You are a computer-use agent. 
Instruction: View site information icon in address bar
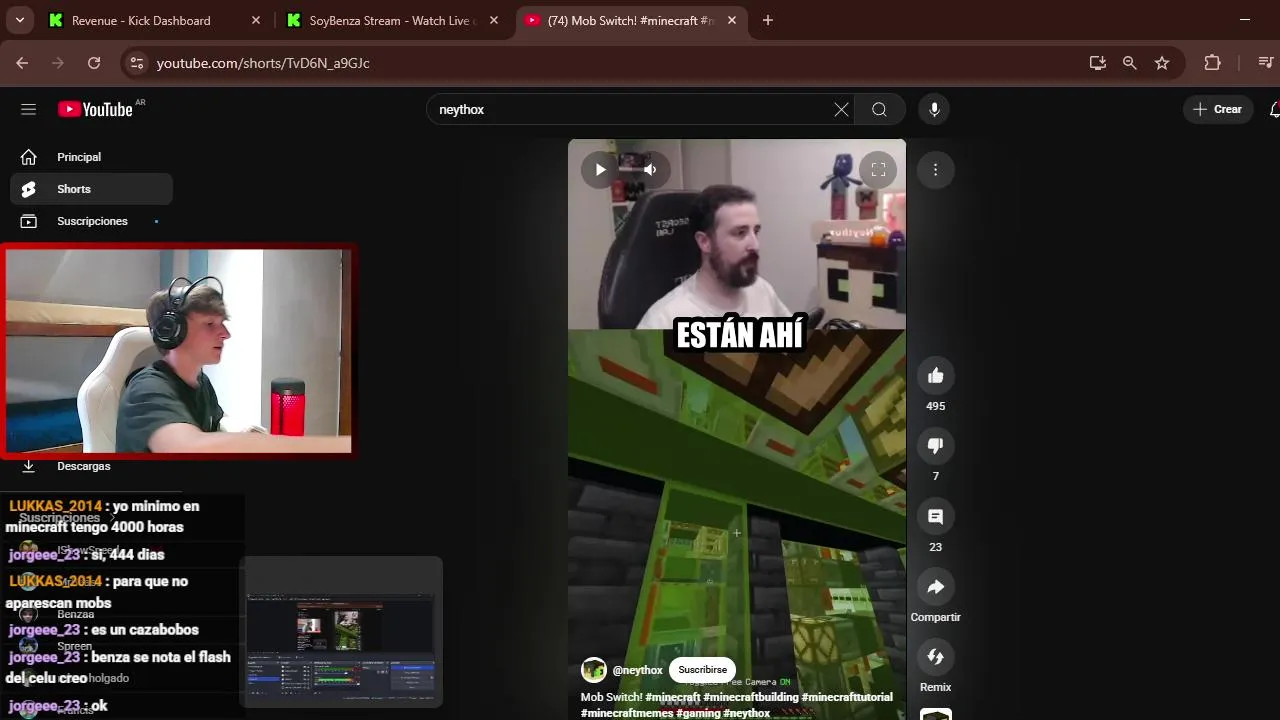point(137,63)
